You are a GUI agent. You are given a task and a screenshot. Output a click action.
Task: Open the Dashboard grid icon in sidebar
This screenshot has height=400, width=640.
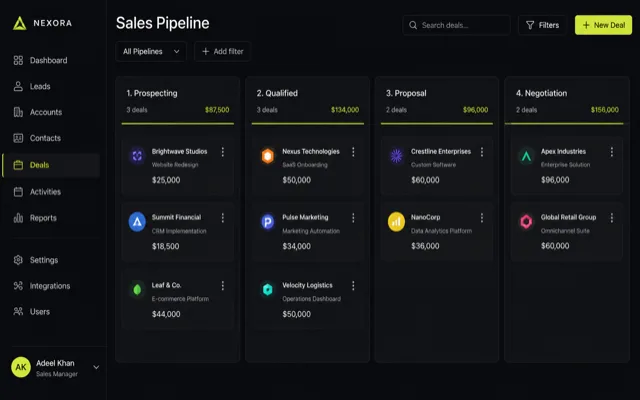point(18,60)
